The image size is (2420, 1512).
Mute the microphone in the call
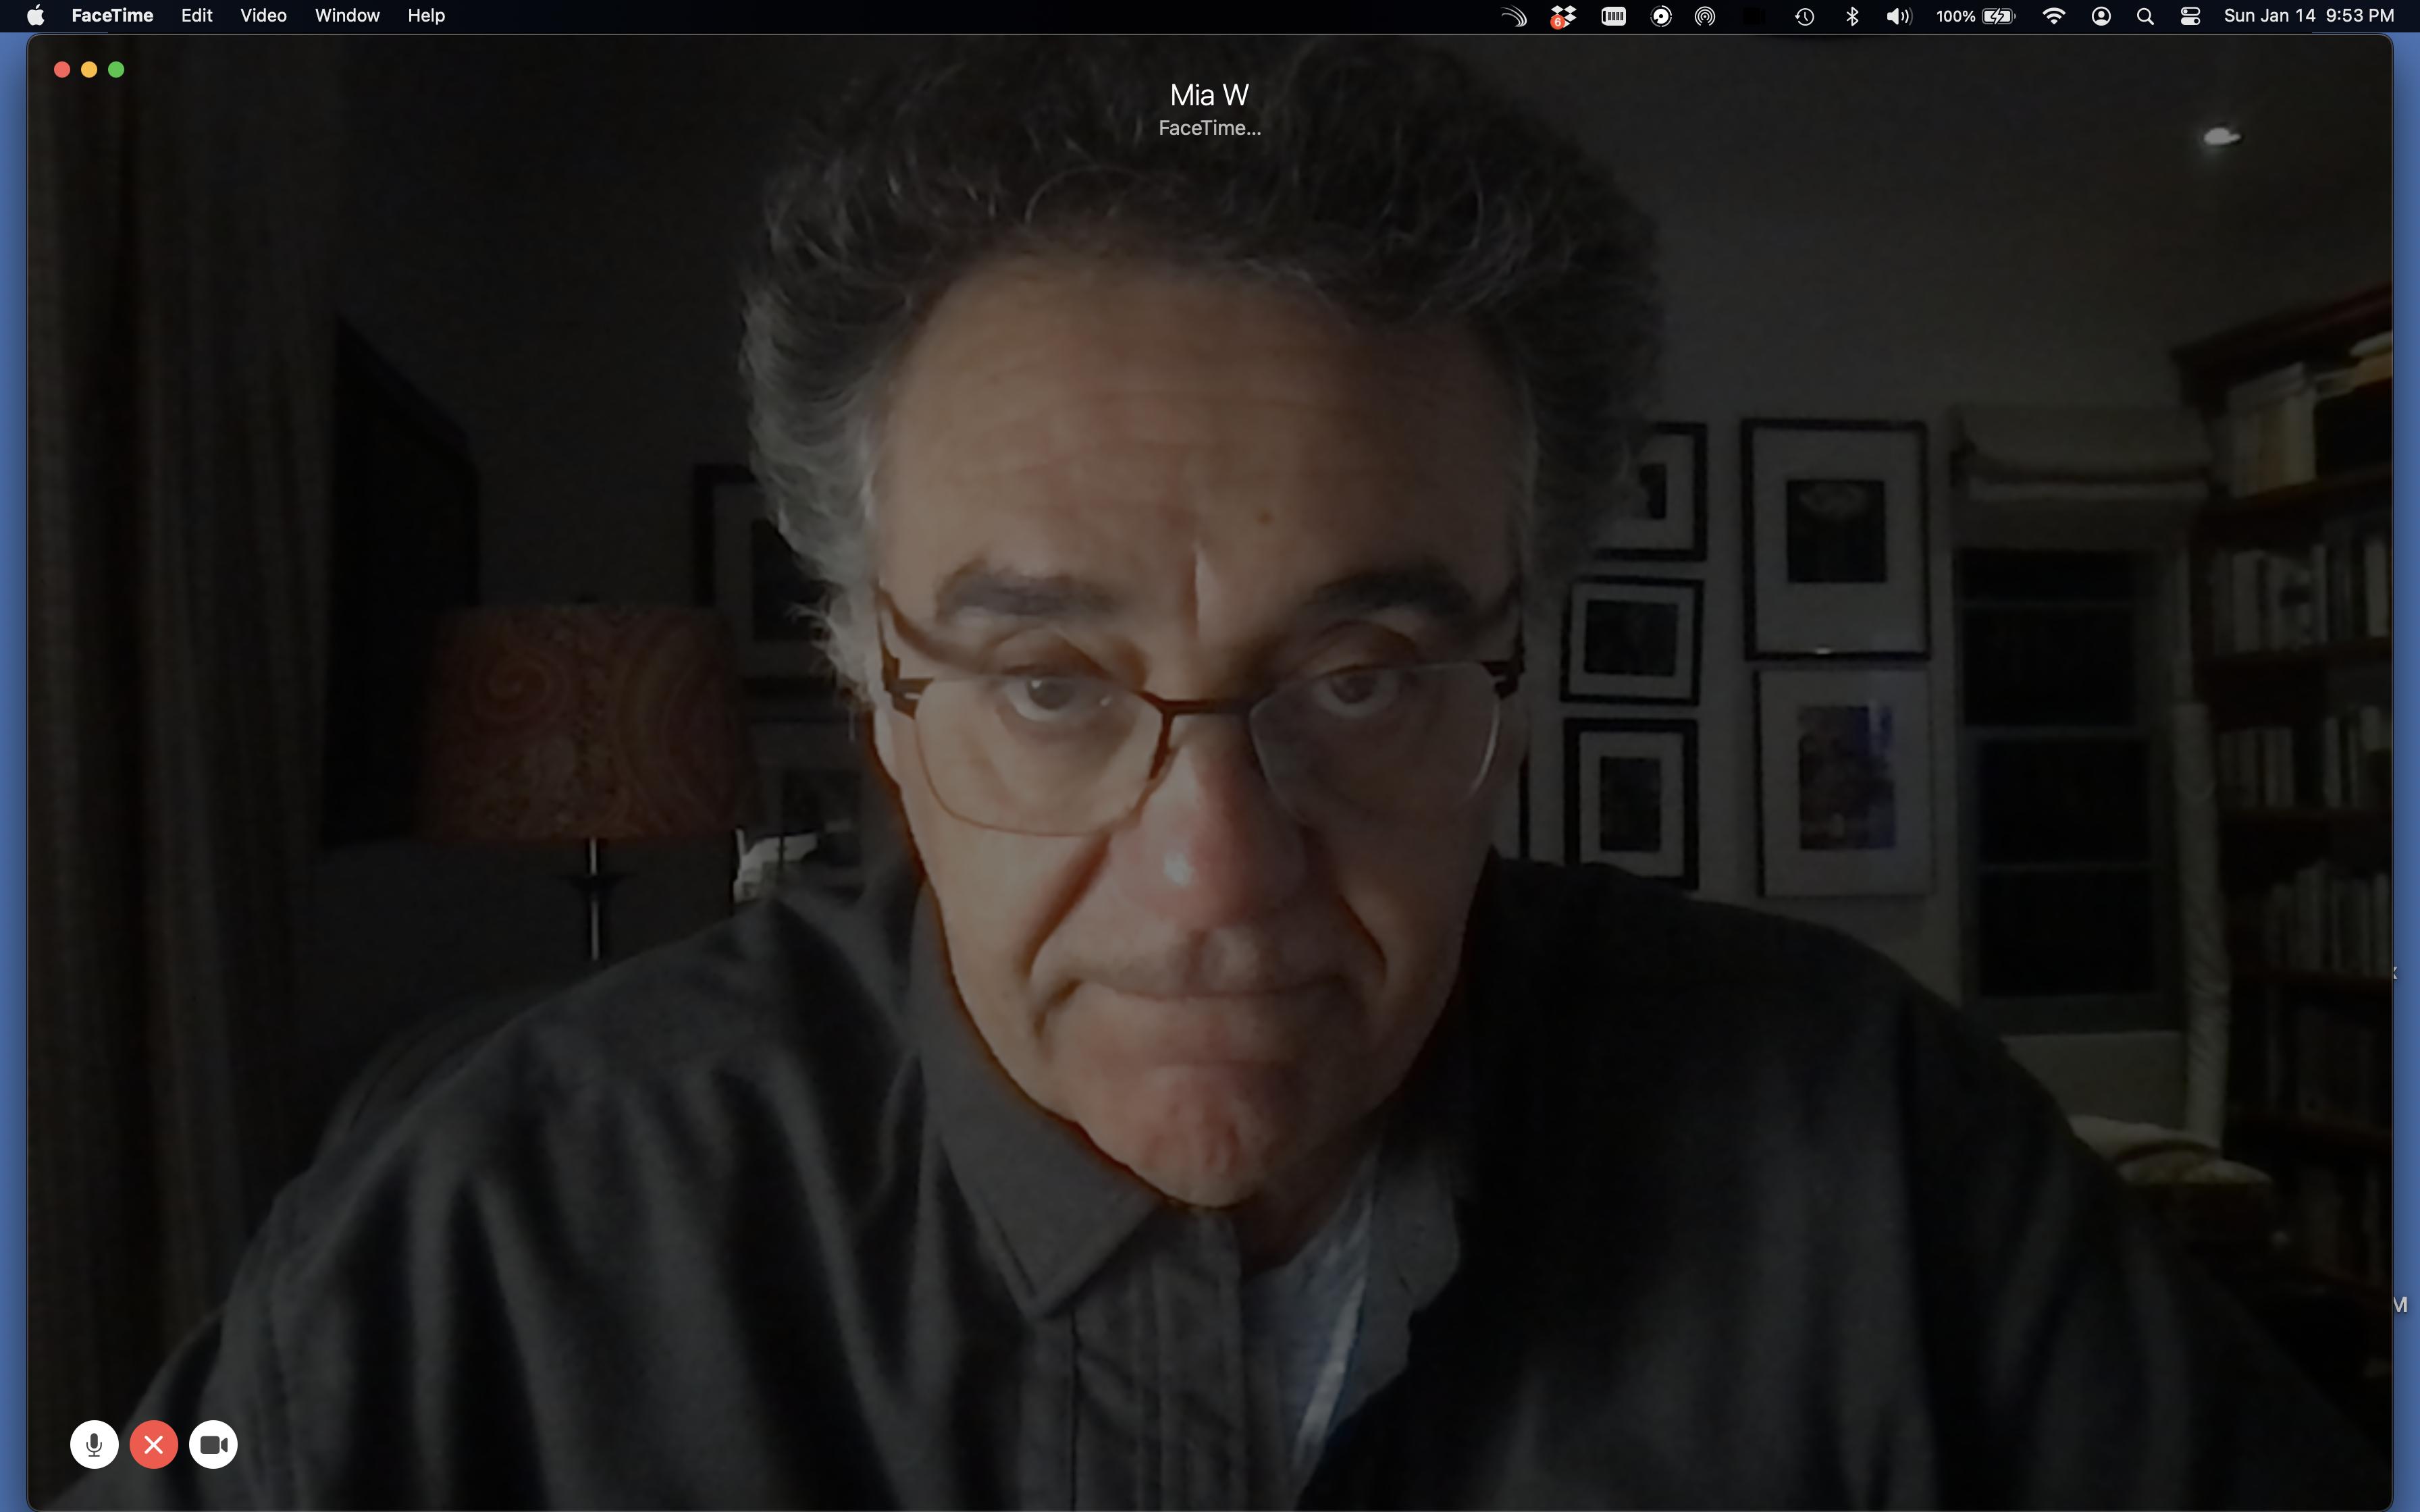coord(94,1444)
